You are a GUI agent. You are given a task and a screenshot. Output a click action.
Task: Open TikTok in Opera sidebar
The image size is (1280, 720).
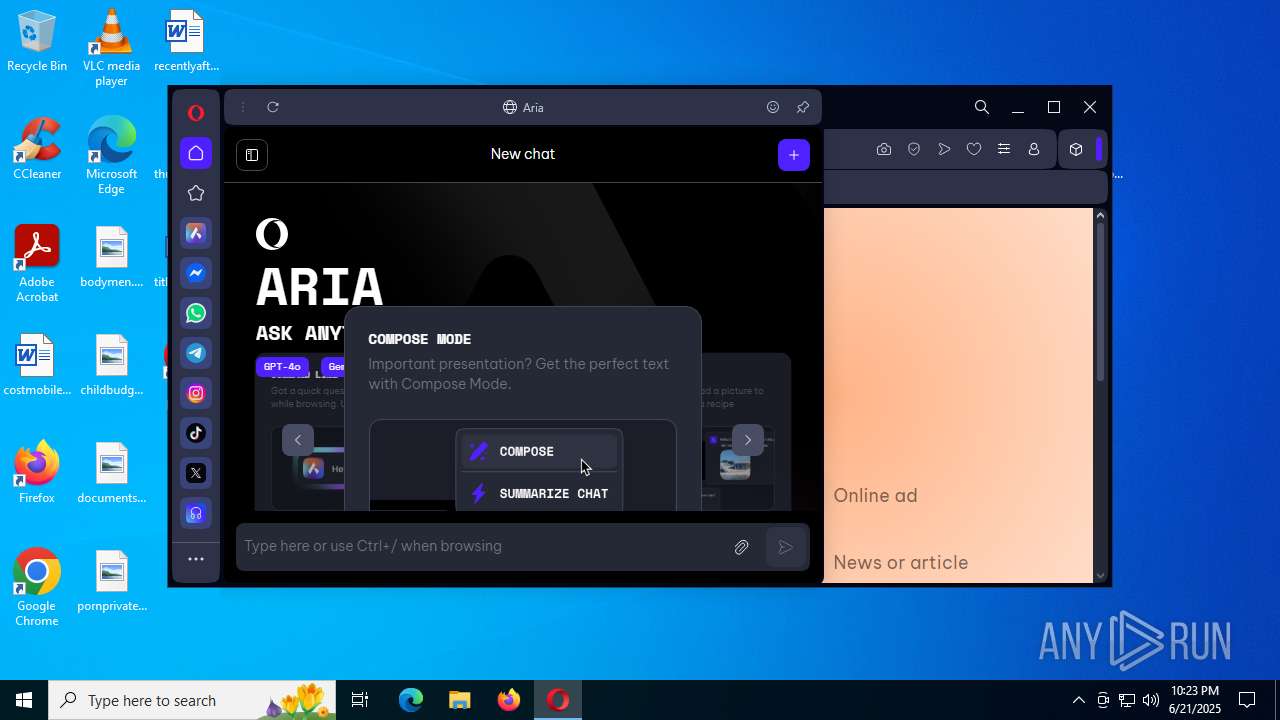tap(196, 433)
